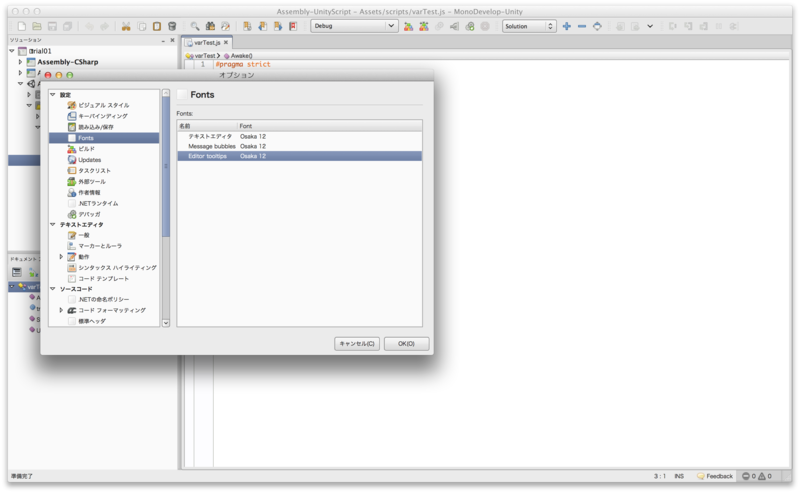Select the テキストエディタ font row

[299, 136]
